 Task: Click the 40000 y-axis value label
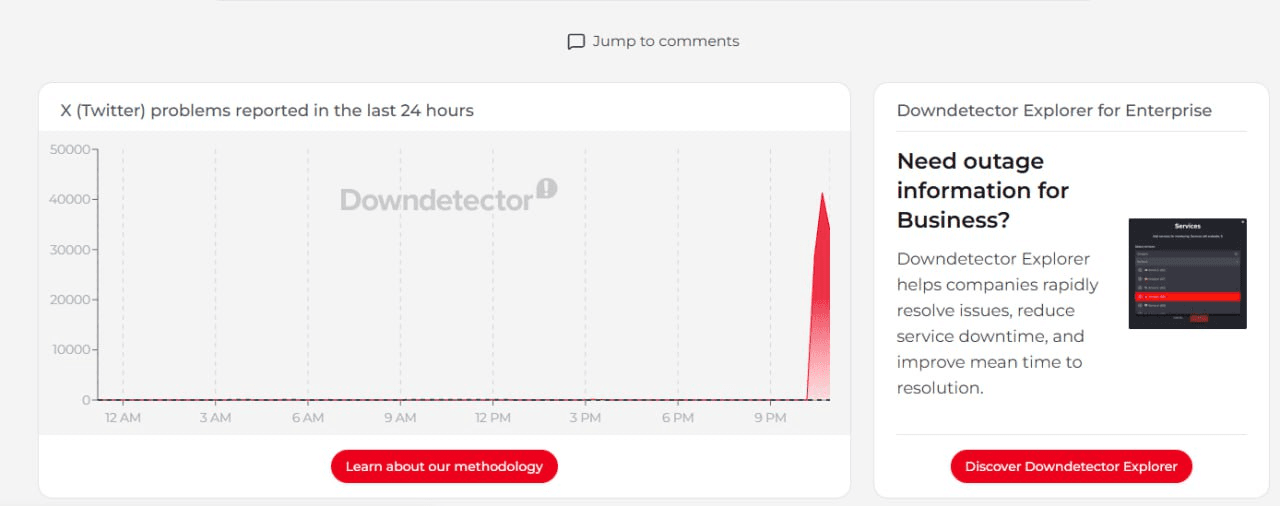(69, 200)
